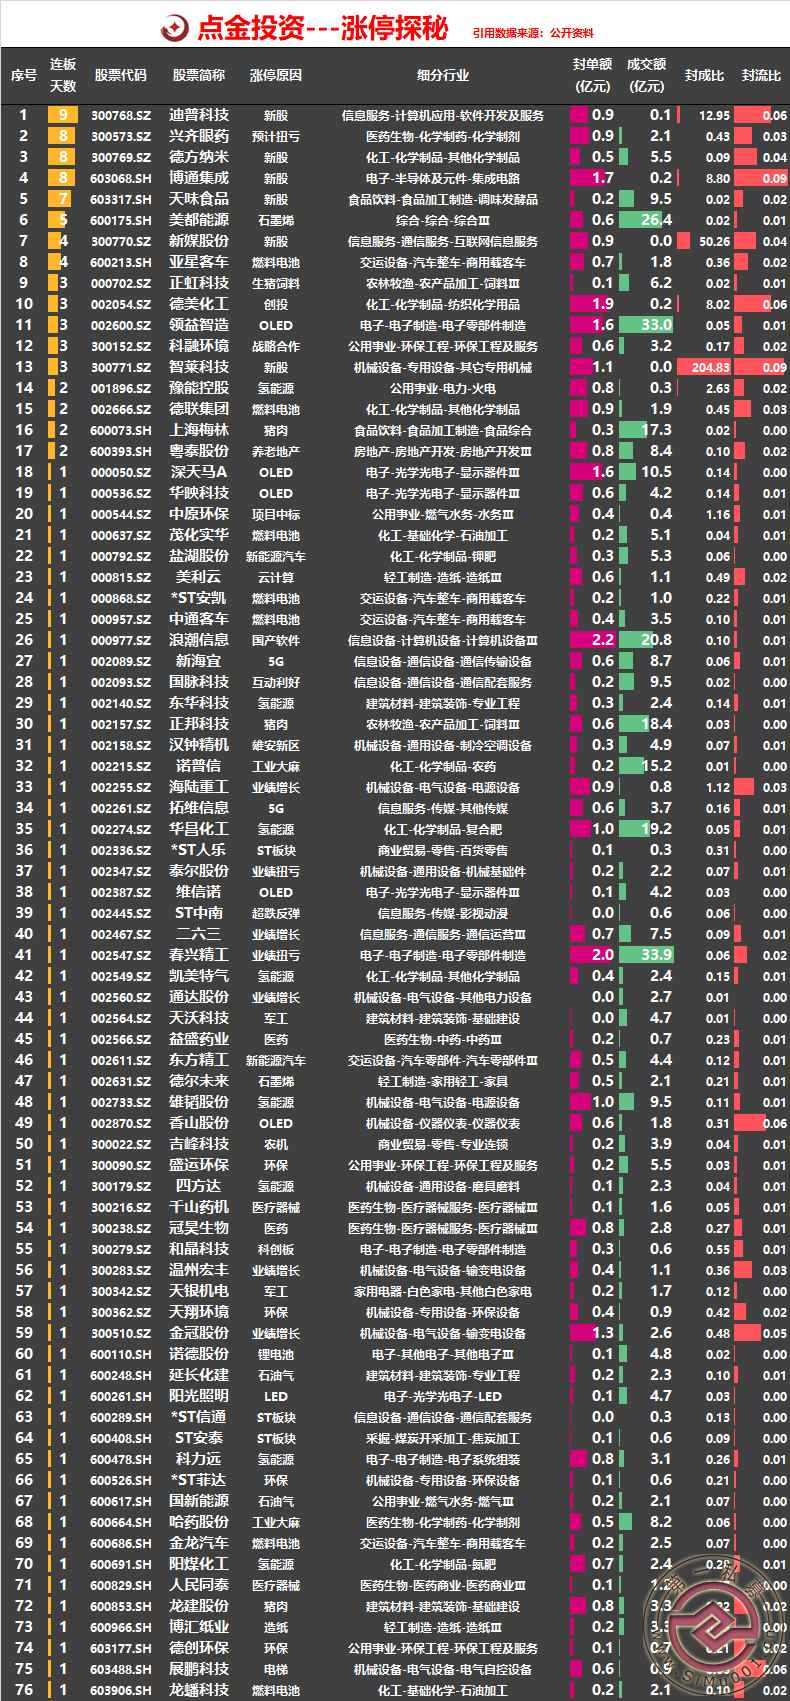
Task: Click stock name 亚星客车
Action: [199, 262]
